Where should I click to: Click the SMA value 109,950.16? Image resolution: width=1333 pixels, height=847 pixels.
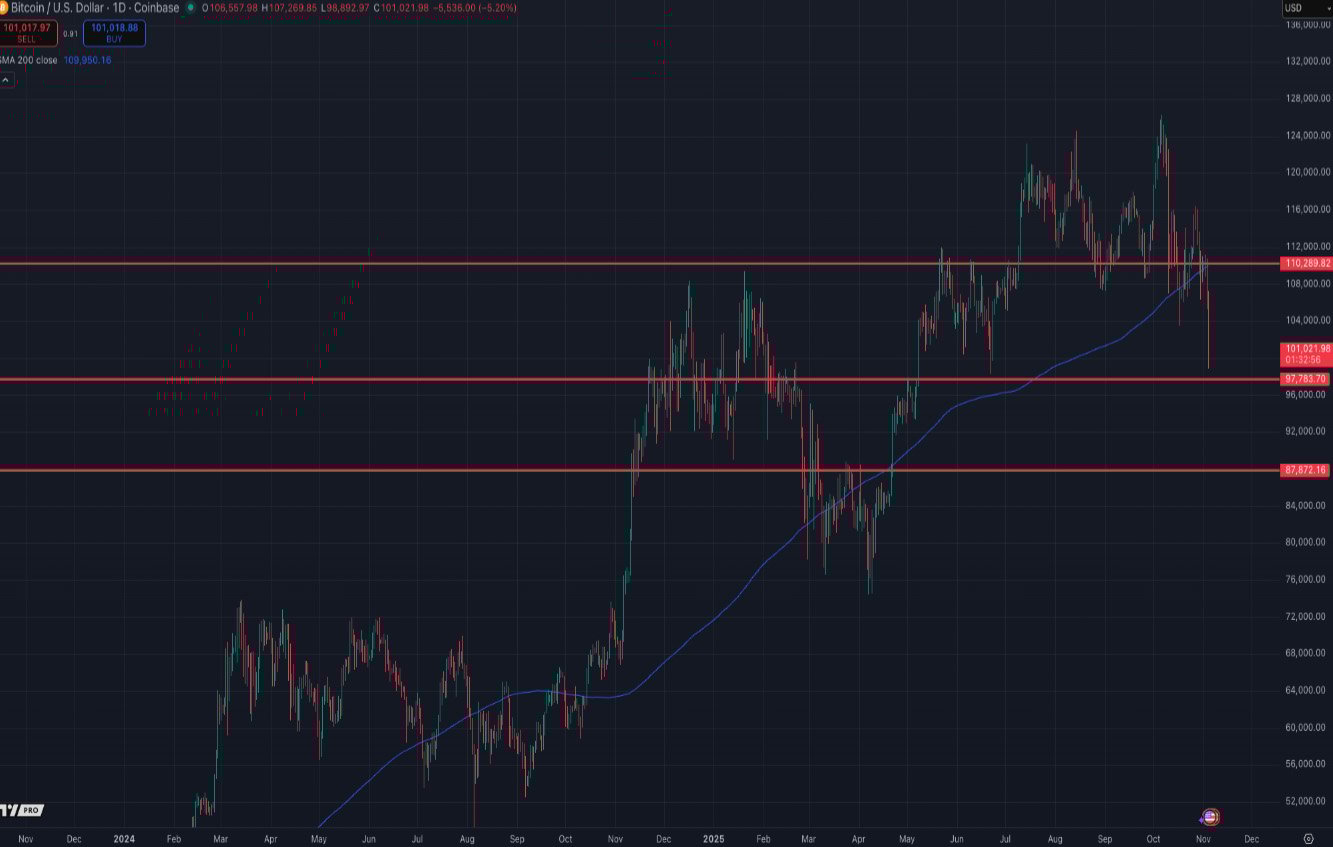click(x=88, y=60)
